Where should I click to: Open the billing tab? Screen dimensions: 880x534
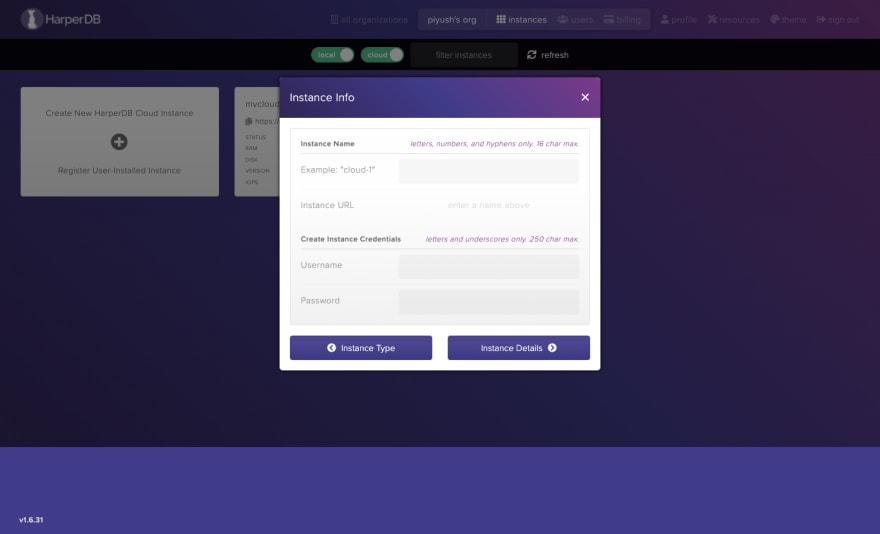(622, 20)
